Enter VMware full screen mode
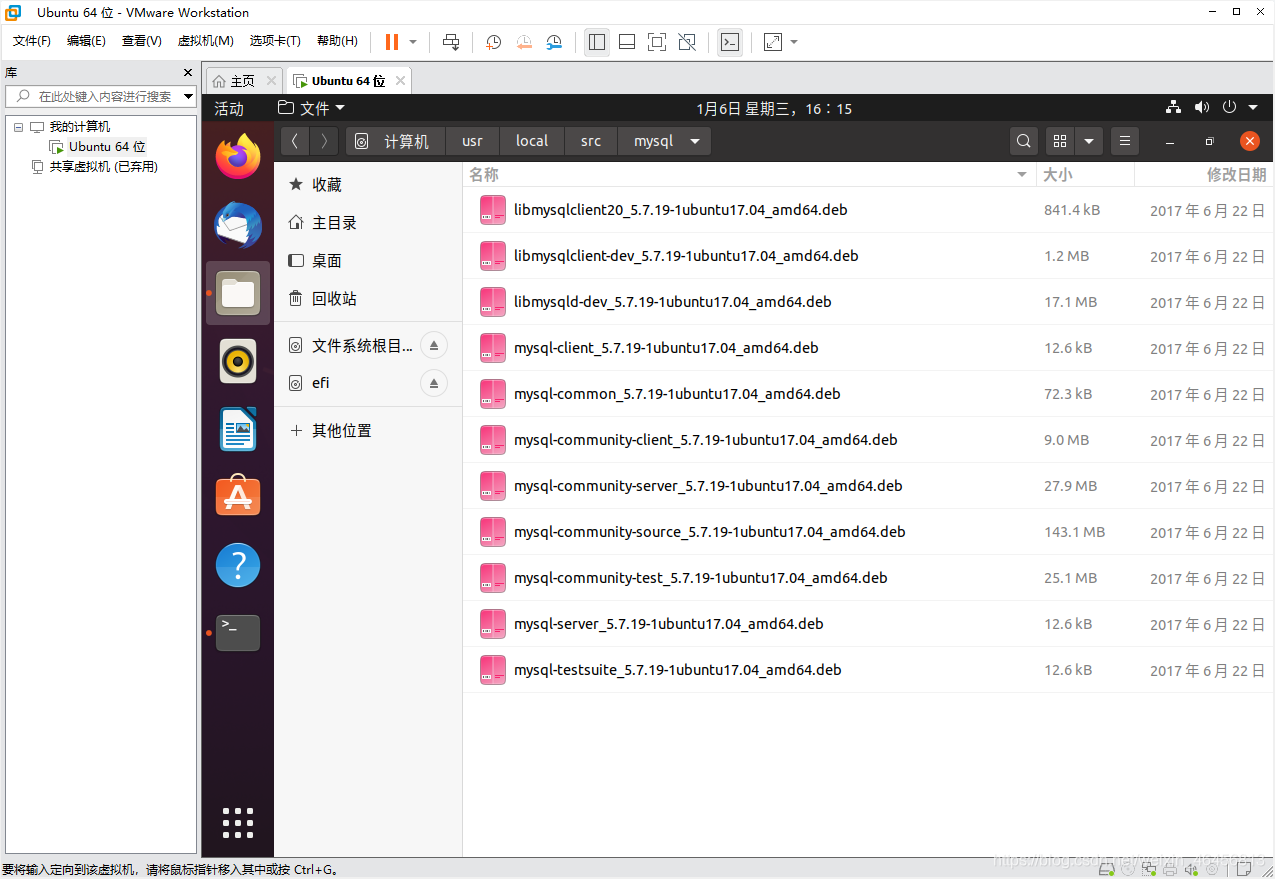The width and height of the screenshot is (1275, 879). 657,42
